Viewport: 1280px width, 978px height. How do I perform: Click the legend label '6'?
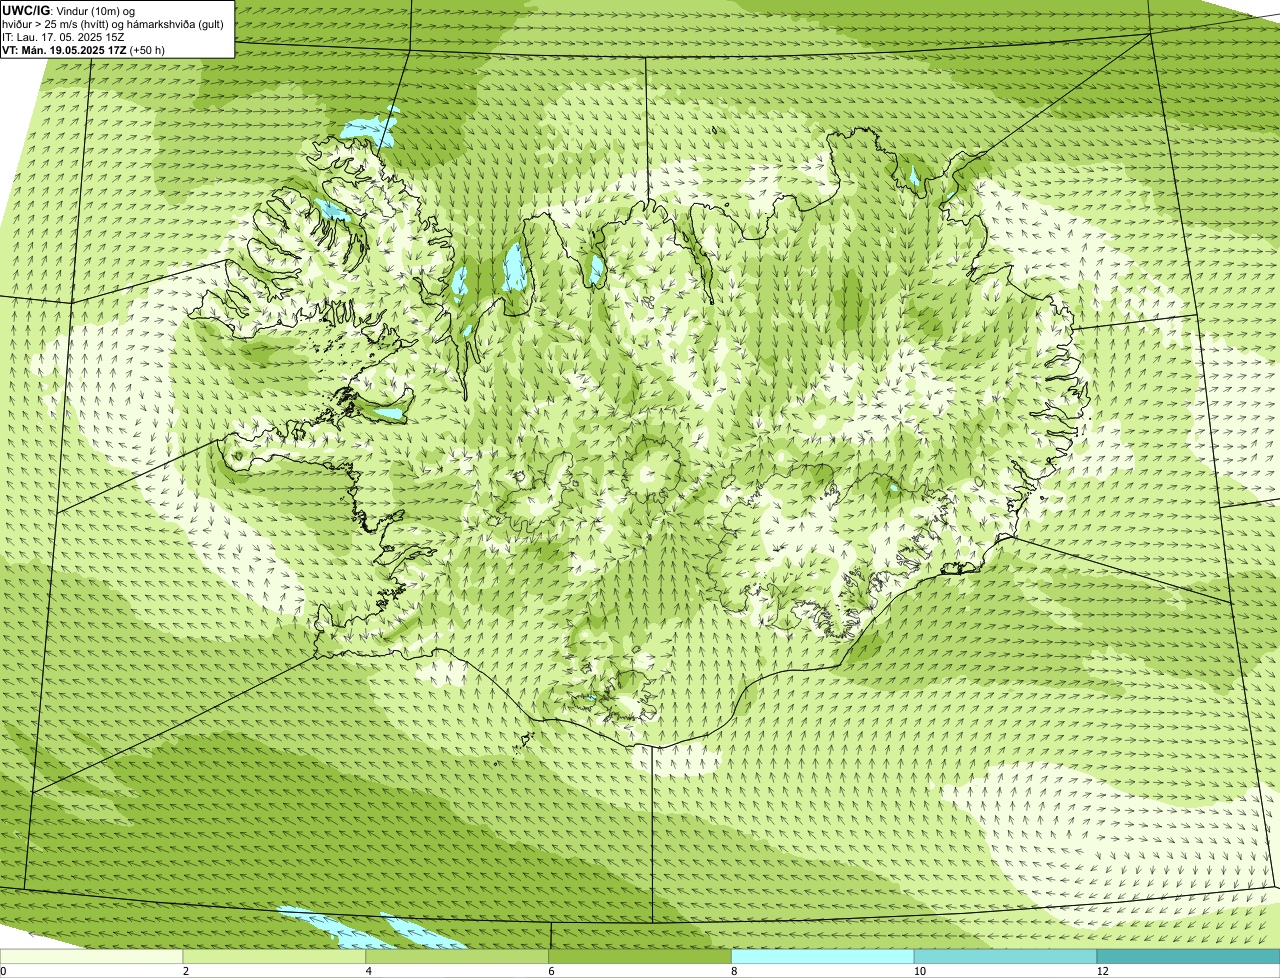pos(551,972)
